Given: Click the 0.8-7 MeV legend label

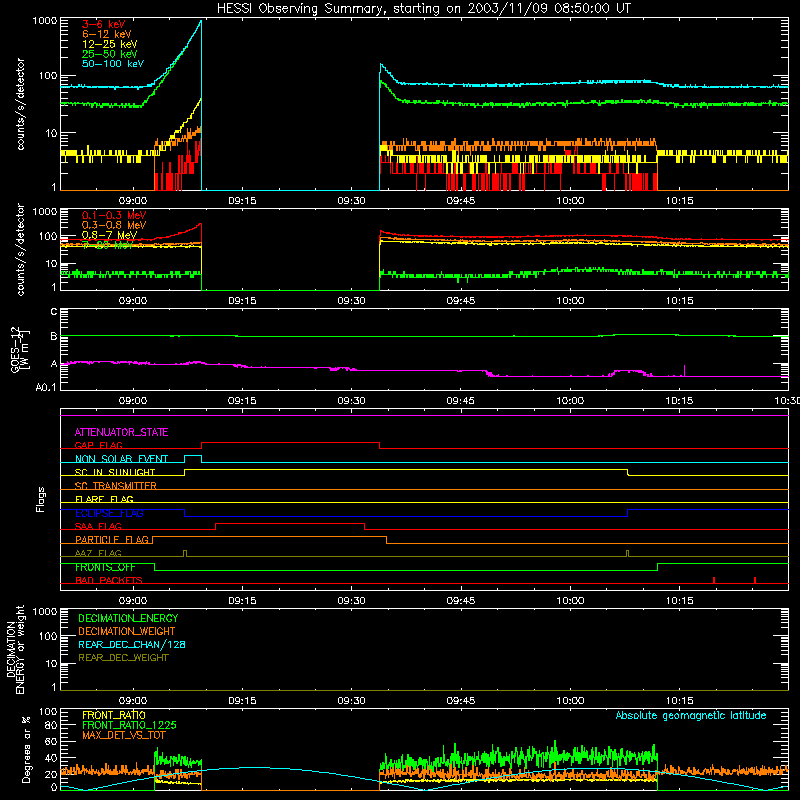Looking at the screenshot, I should tap(110, 235).
